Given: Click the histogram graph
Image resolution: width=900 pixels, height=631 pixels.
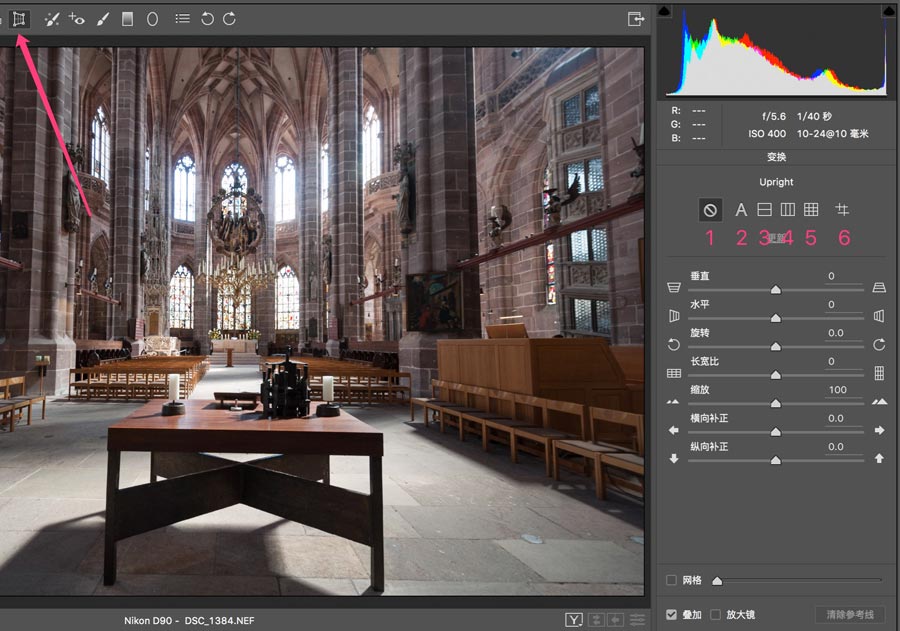Looking at the screenshot, I should pyautogui.click(x=776, y=53).
